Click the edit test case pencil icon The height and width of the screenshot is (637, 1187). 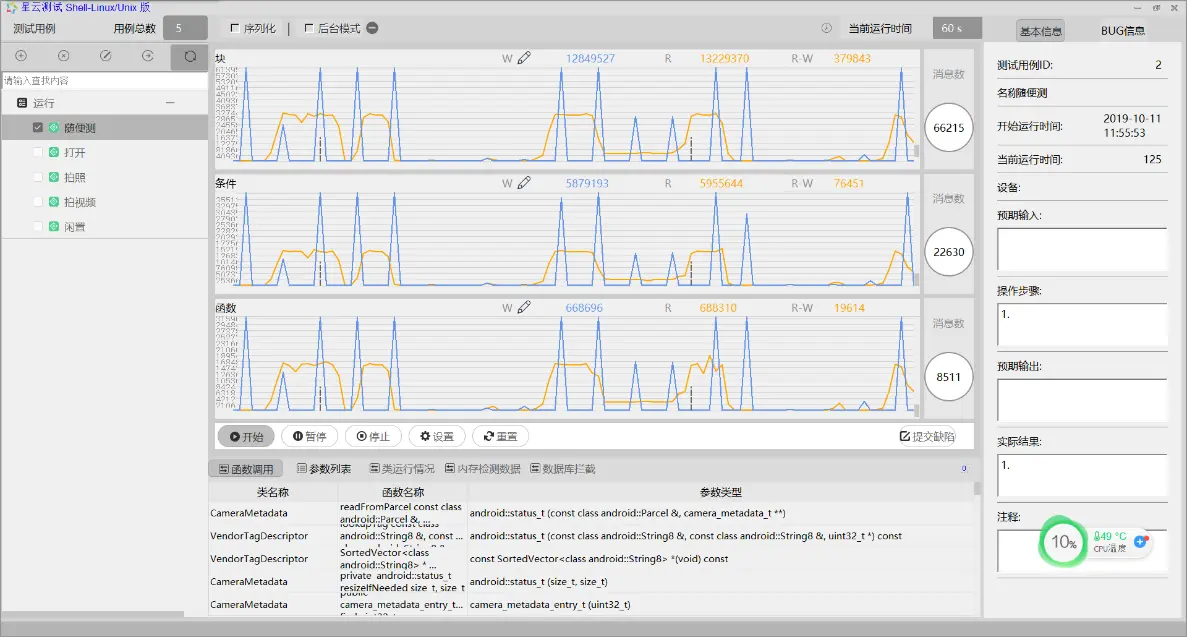(x=106, y=56)
